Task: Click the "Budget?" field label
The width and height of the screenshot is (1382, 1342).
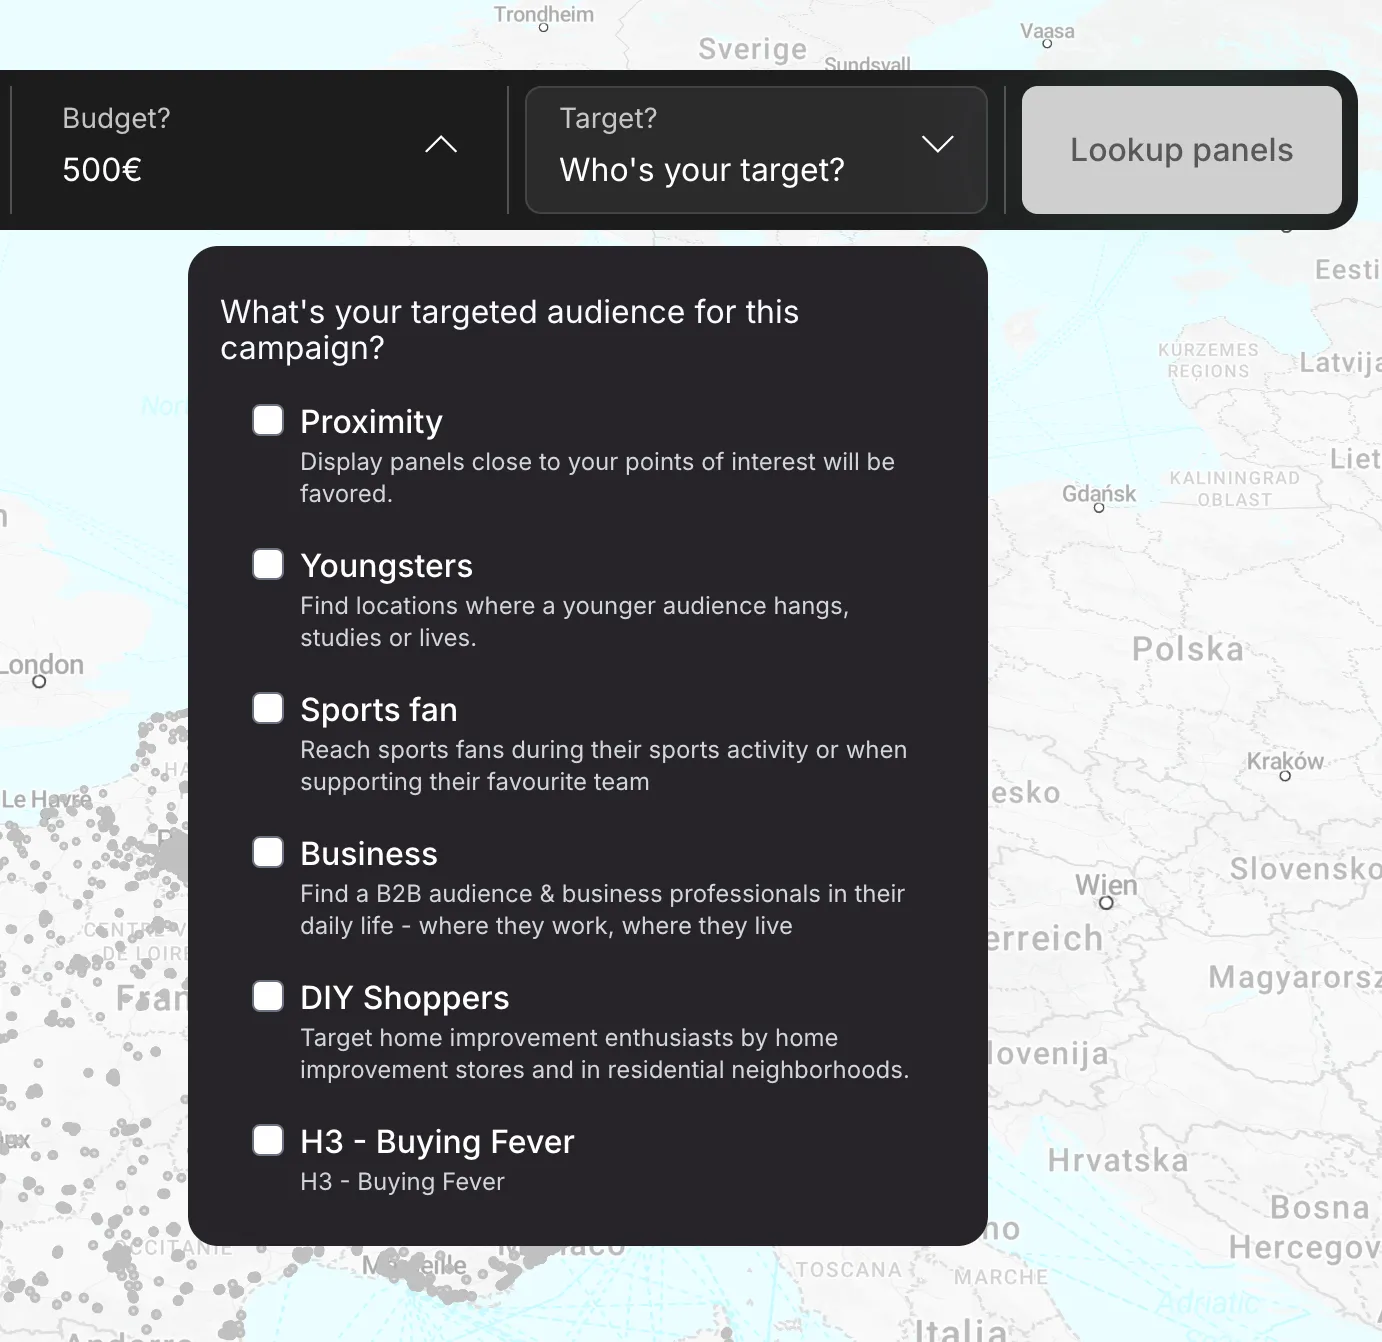Action: click(116, 118)
